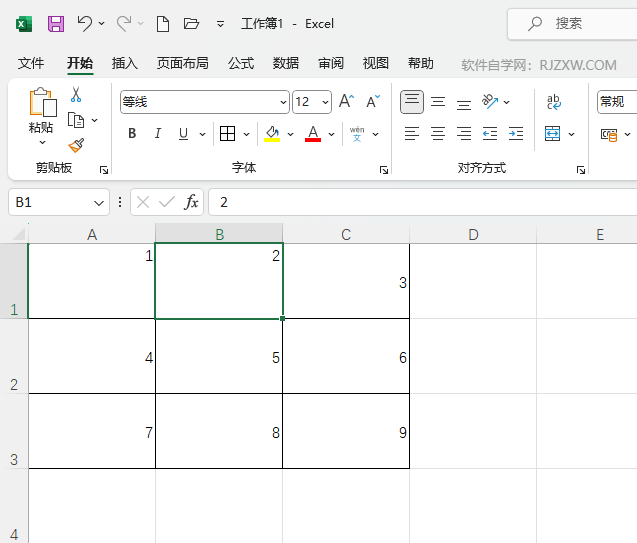
Task: Increase indent in alignment group
Action: (516, 133)
